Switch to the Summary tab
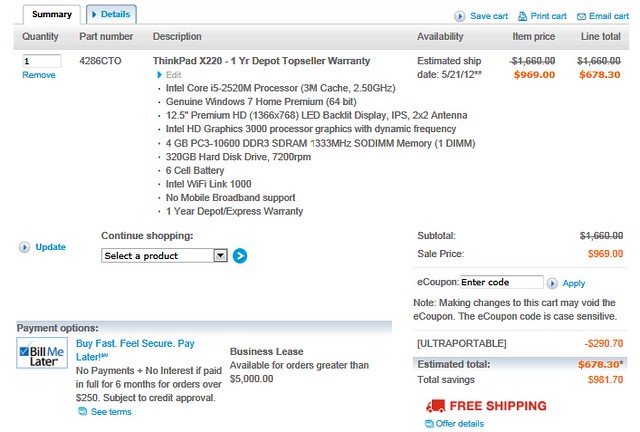The height and width of the screenshot is (432, 640). 52,14
